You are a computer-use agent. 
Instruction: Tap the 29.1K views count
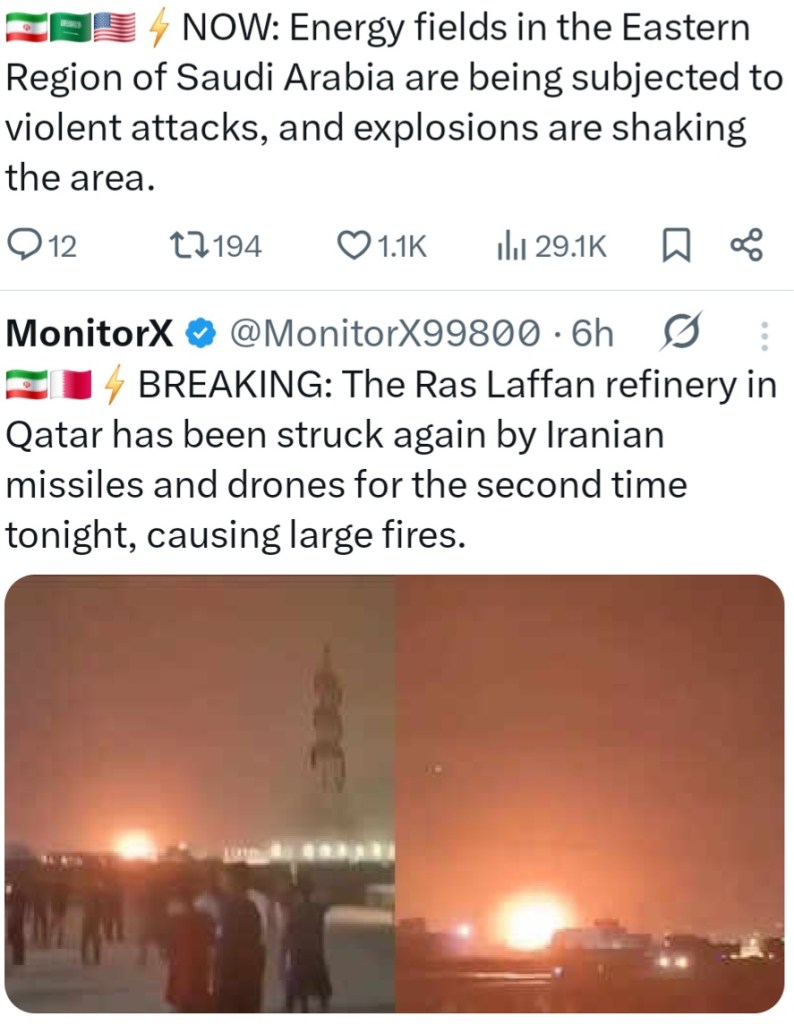570,246
